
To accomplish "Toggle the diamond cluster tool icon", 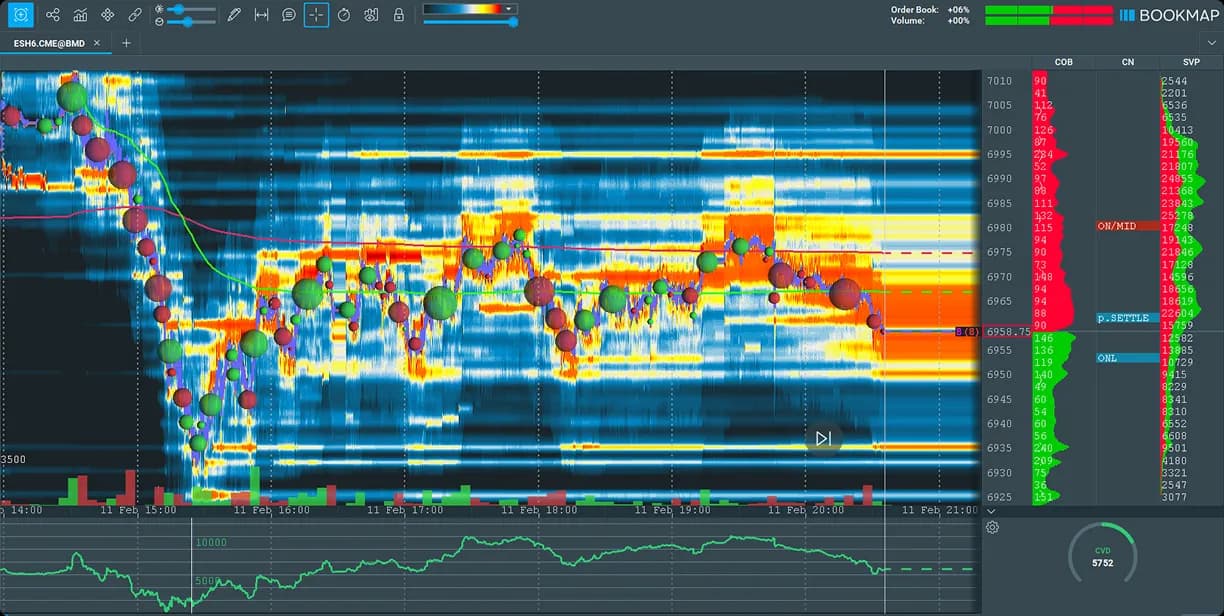I will click(108, 15).
